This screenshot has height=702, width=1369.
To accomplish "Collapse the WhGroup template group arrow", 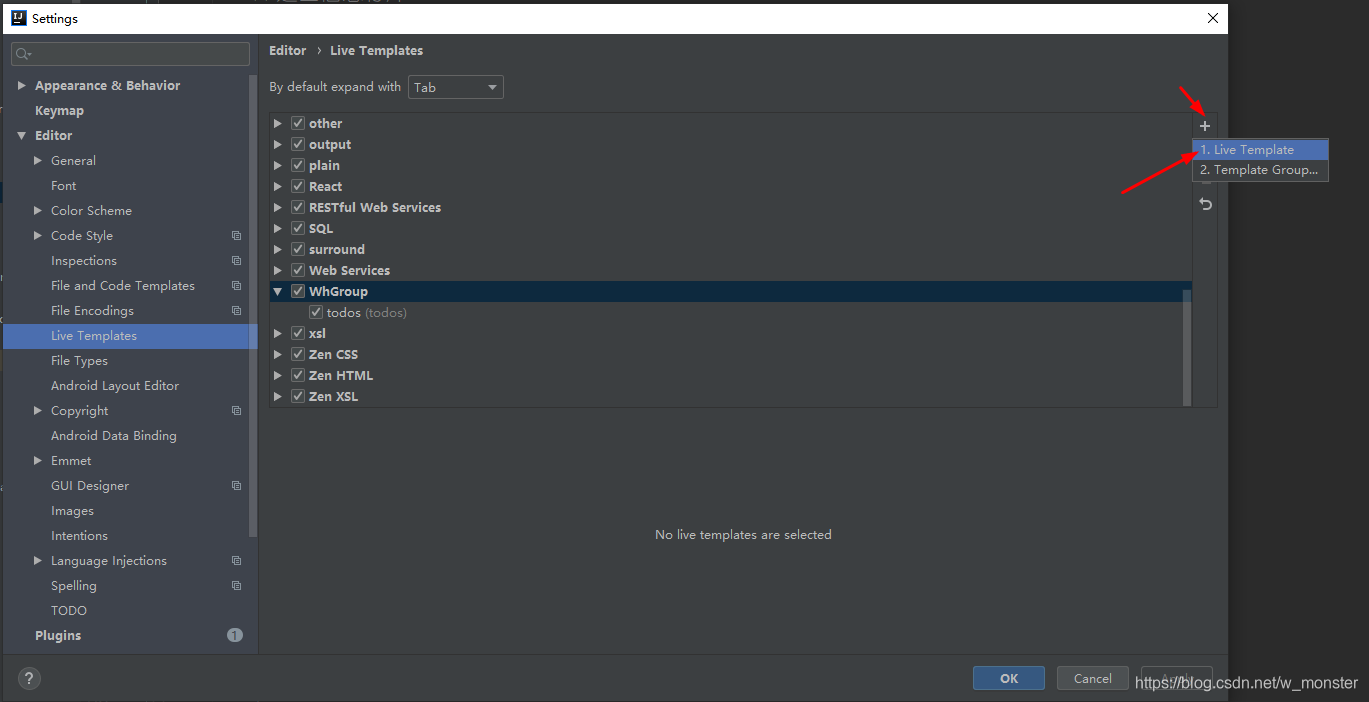I will 278,291.
